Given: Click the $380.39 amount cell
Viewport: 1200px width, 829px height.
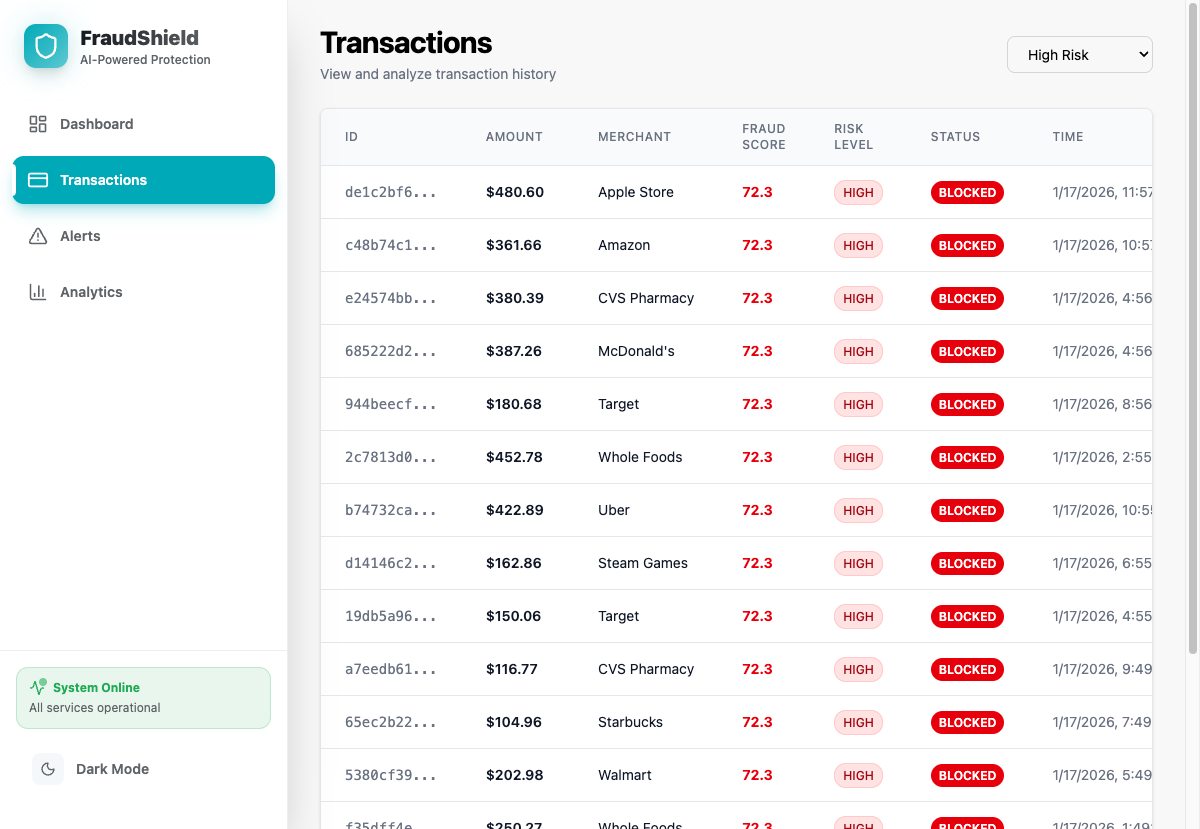Looking at the screenshot, I should point(515,298).
